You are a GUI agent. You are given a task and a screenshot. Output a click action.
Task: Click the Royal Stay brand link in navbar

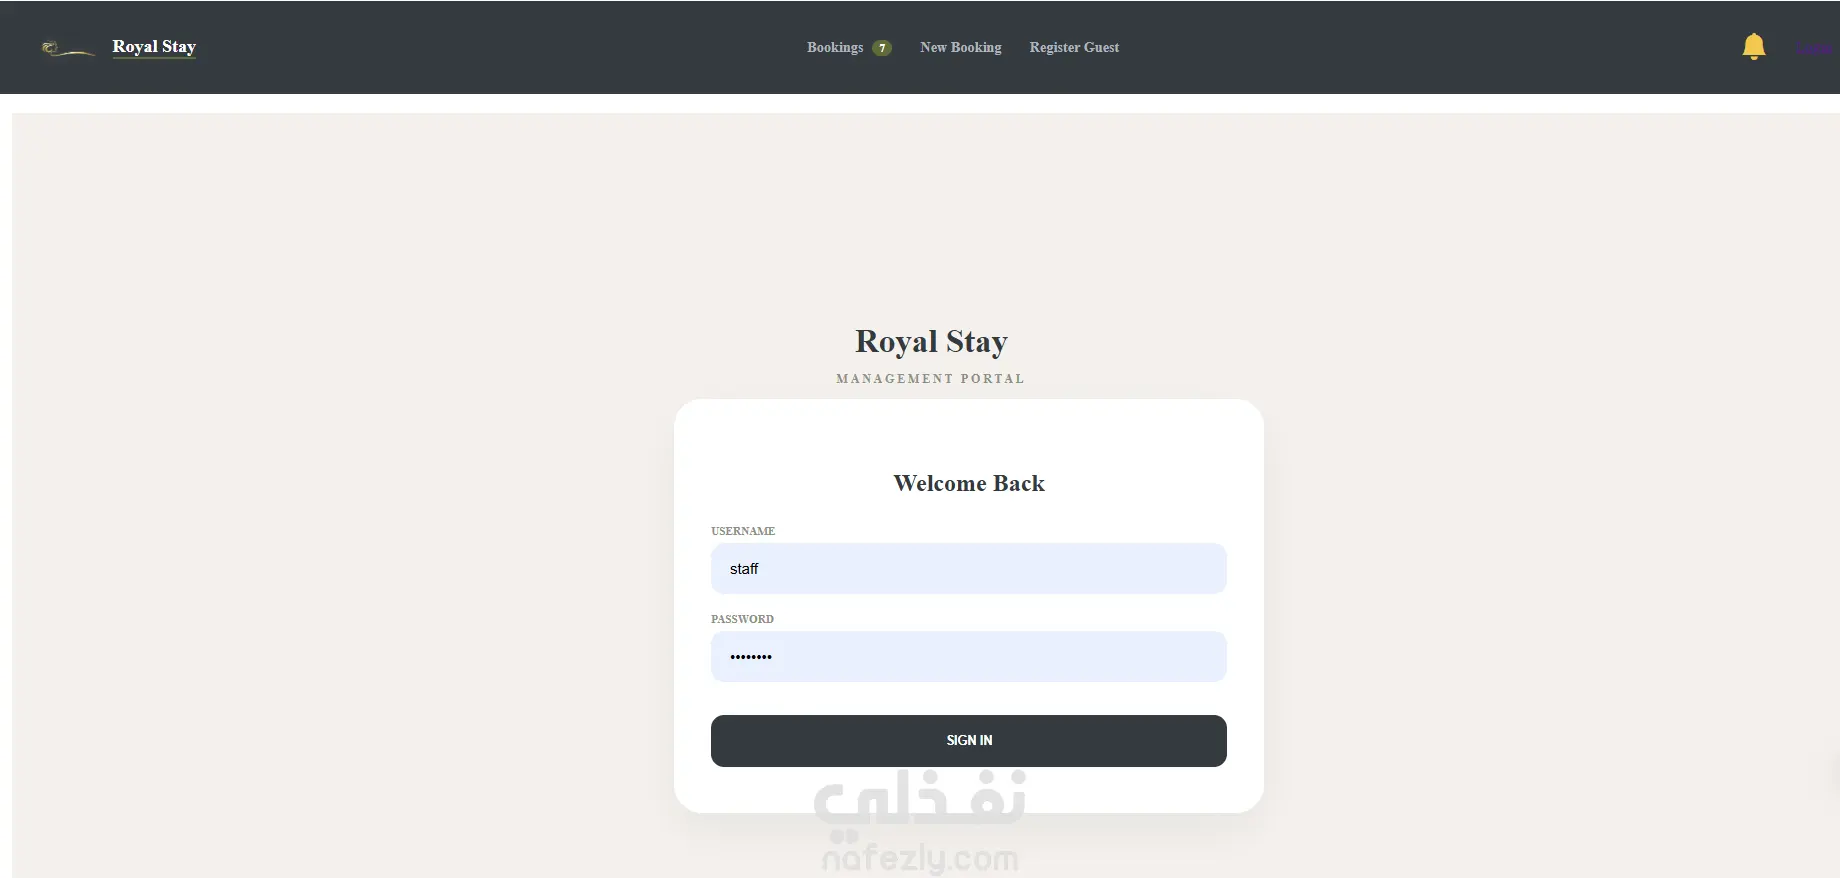click(x=154, y=47)
